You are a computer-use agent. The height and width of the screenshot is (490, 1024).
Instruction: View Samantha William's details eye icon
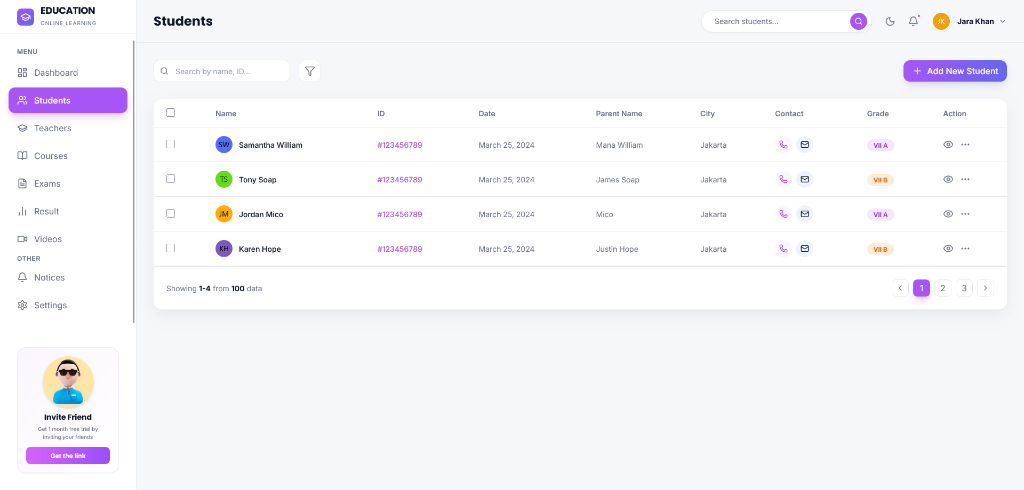(x=948, y=145)
